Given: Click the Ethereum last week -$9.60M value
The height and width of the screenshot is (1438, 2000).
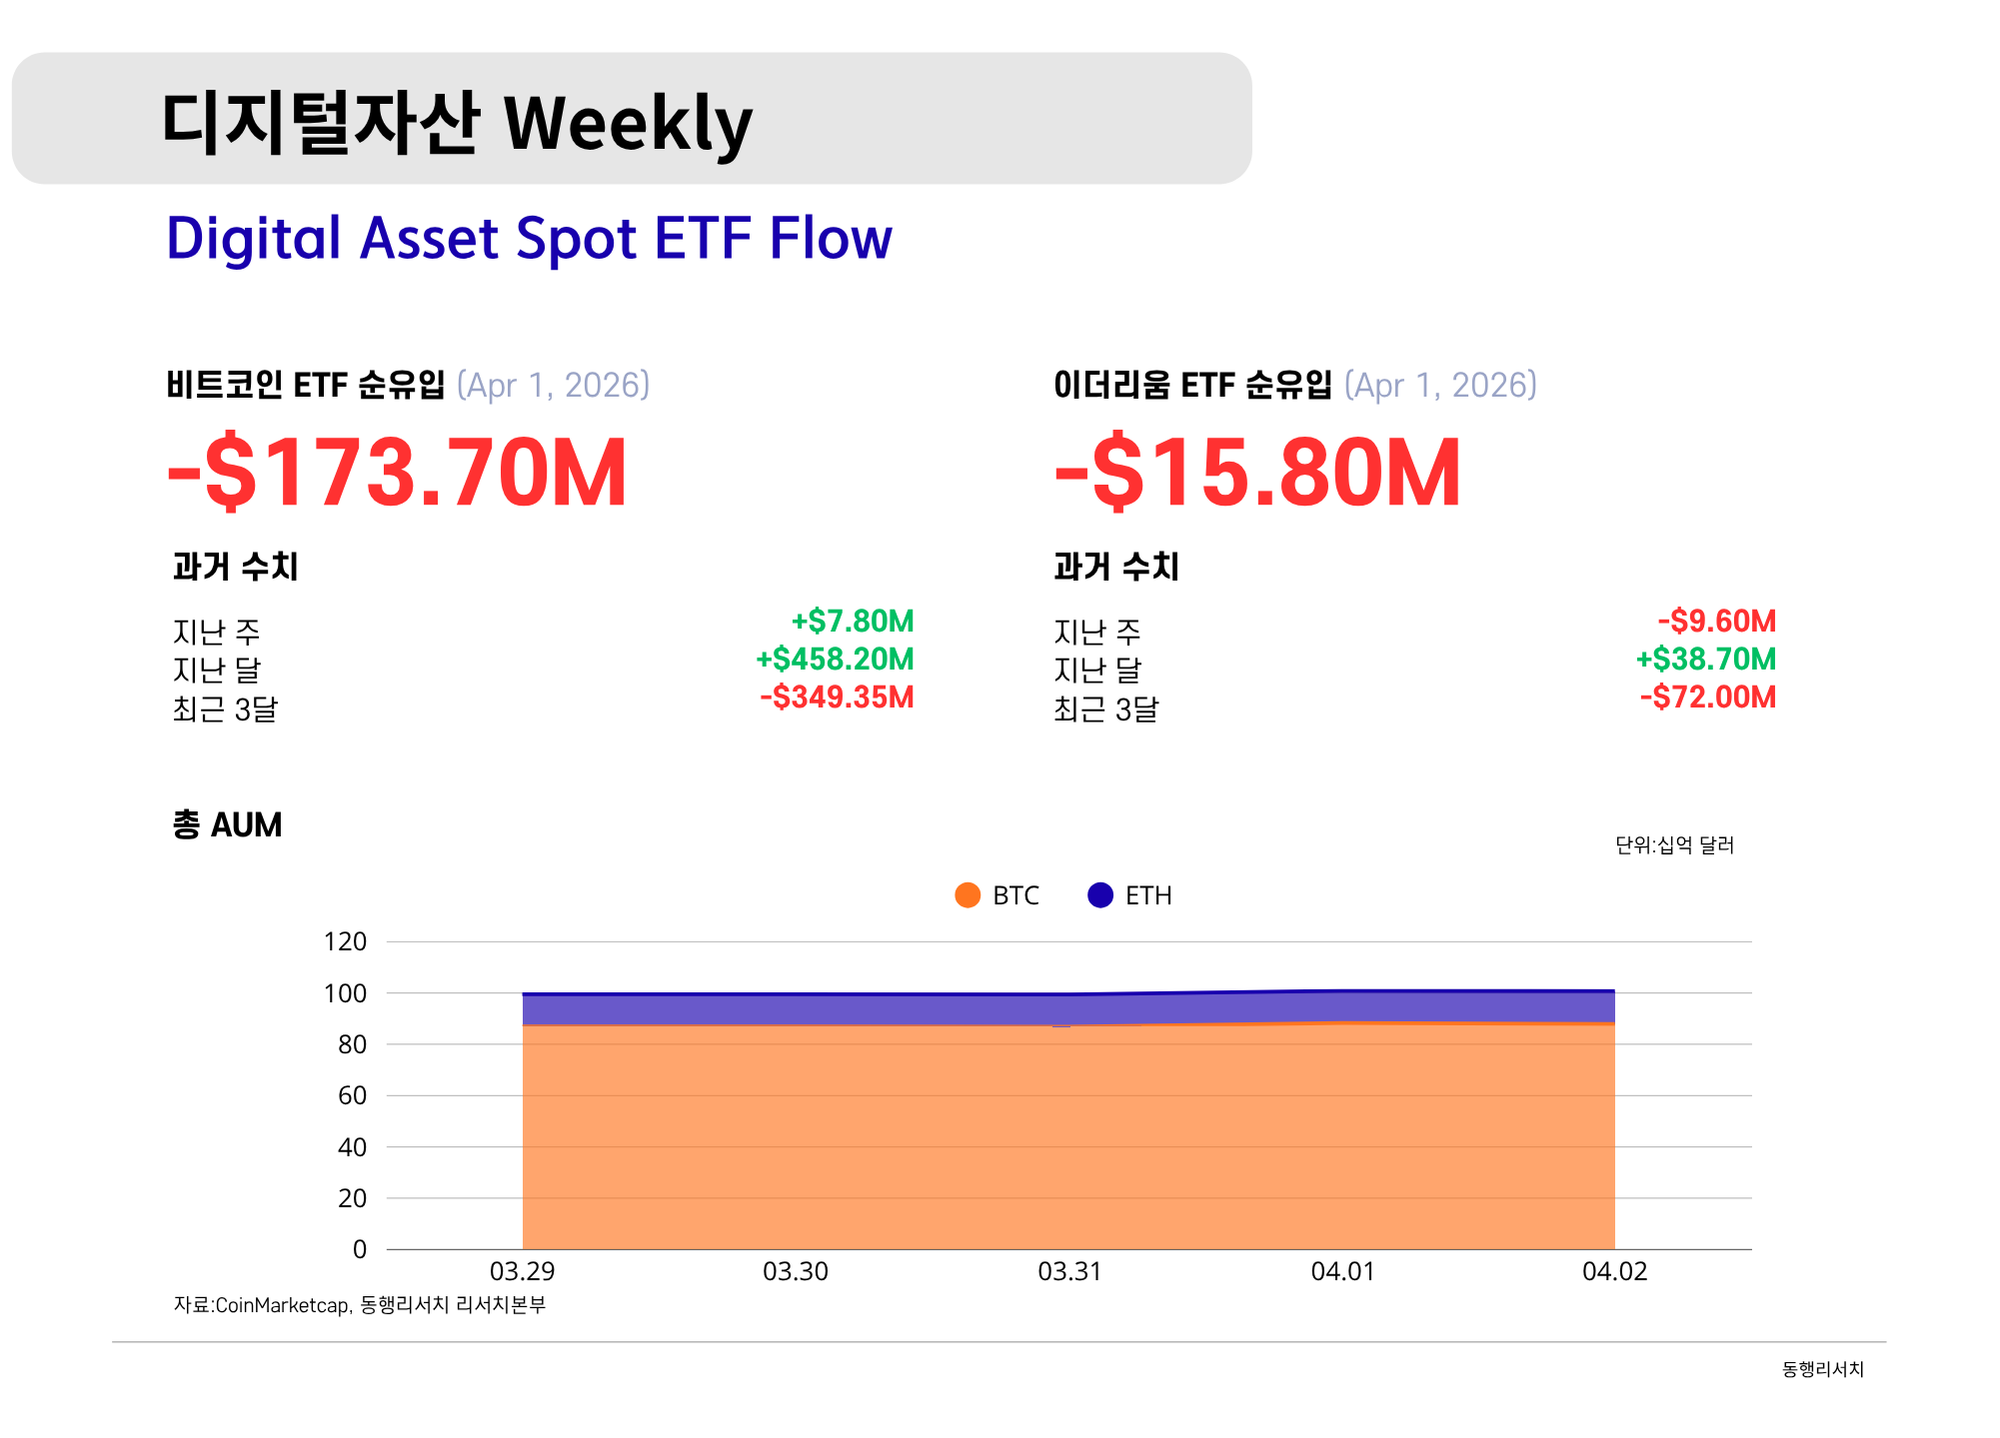Looking at the screenshot, I should (x=1716, y=621).
